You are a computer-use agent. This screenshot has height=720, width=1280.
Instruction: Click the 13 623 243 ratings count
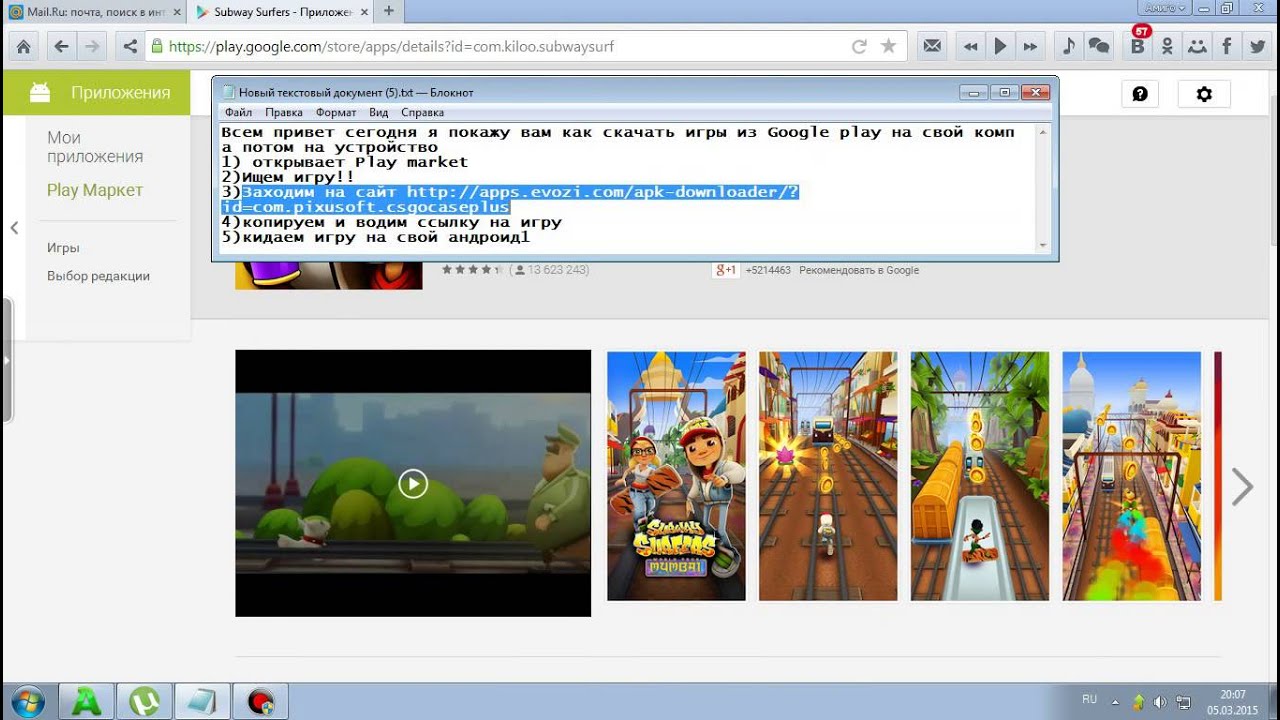558,270
